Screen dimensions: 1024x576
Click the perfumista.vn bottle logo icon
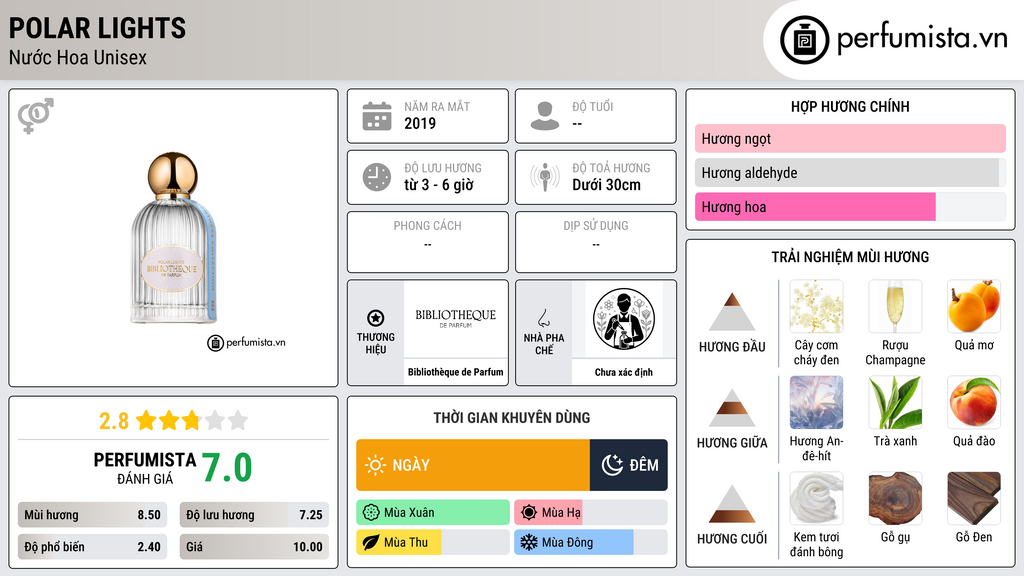tap(804, 40)
